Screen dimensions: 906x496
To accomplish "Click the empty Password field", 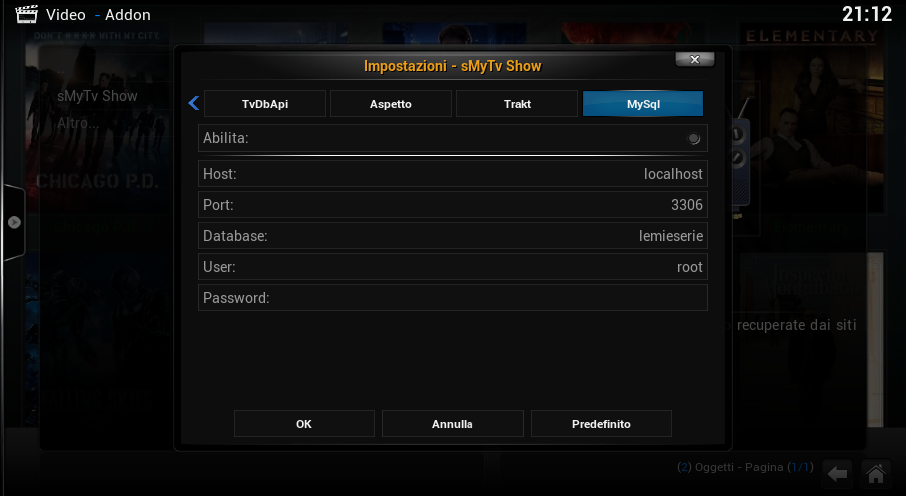I will [452, 298].
